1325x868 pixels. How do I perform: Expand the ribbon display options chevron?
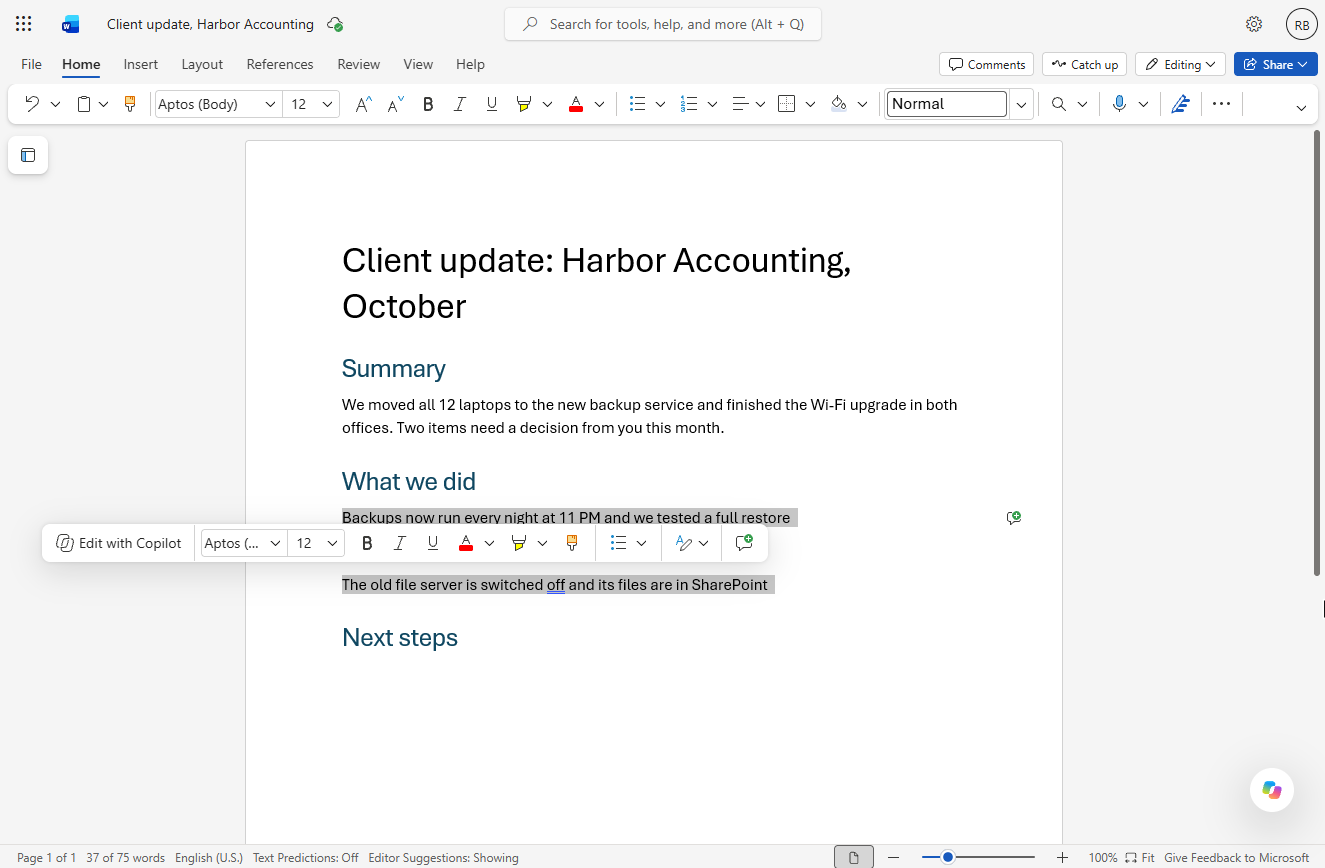pos(1301,108)
